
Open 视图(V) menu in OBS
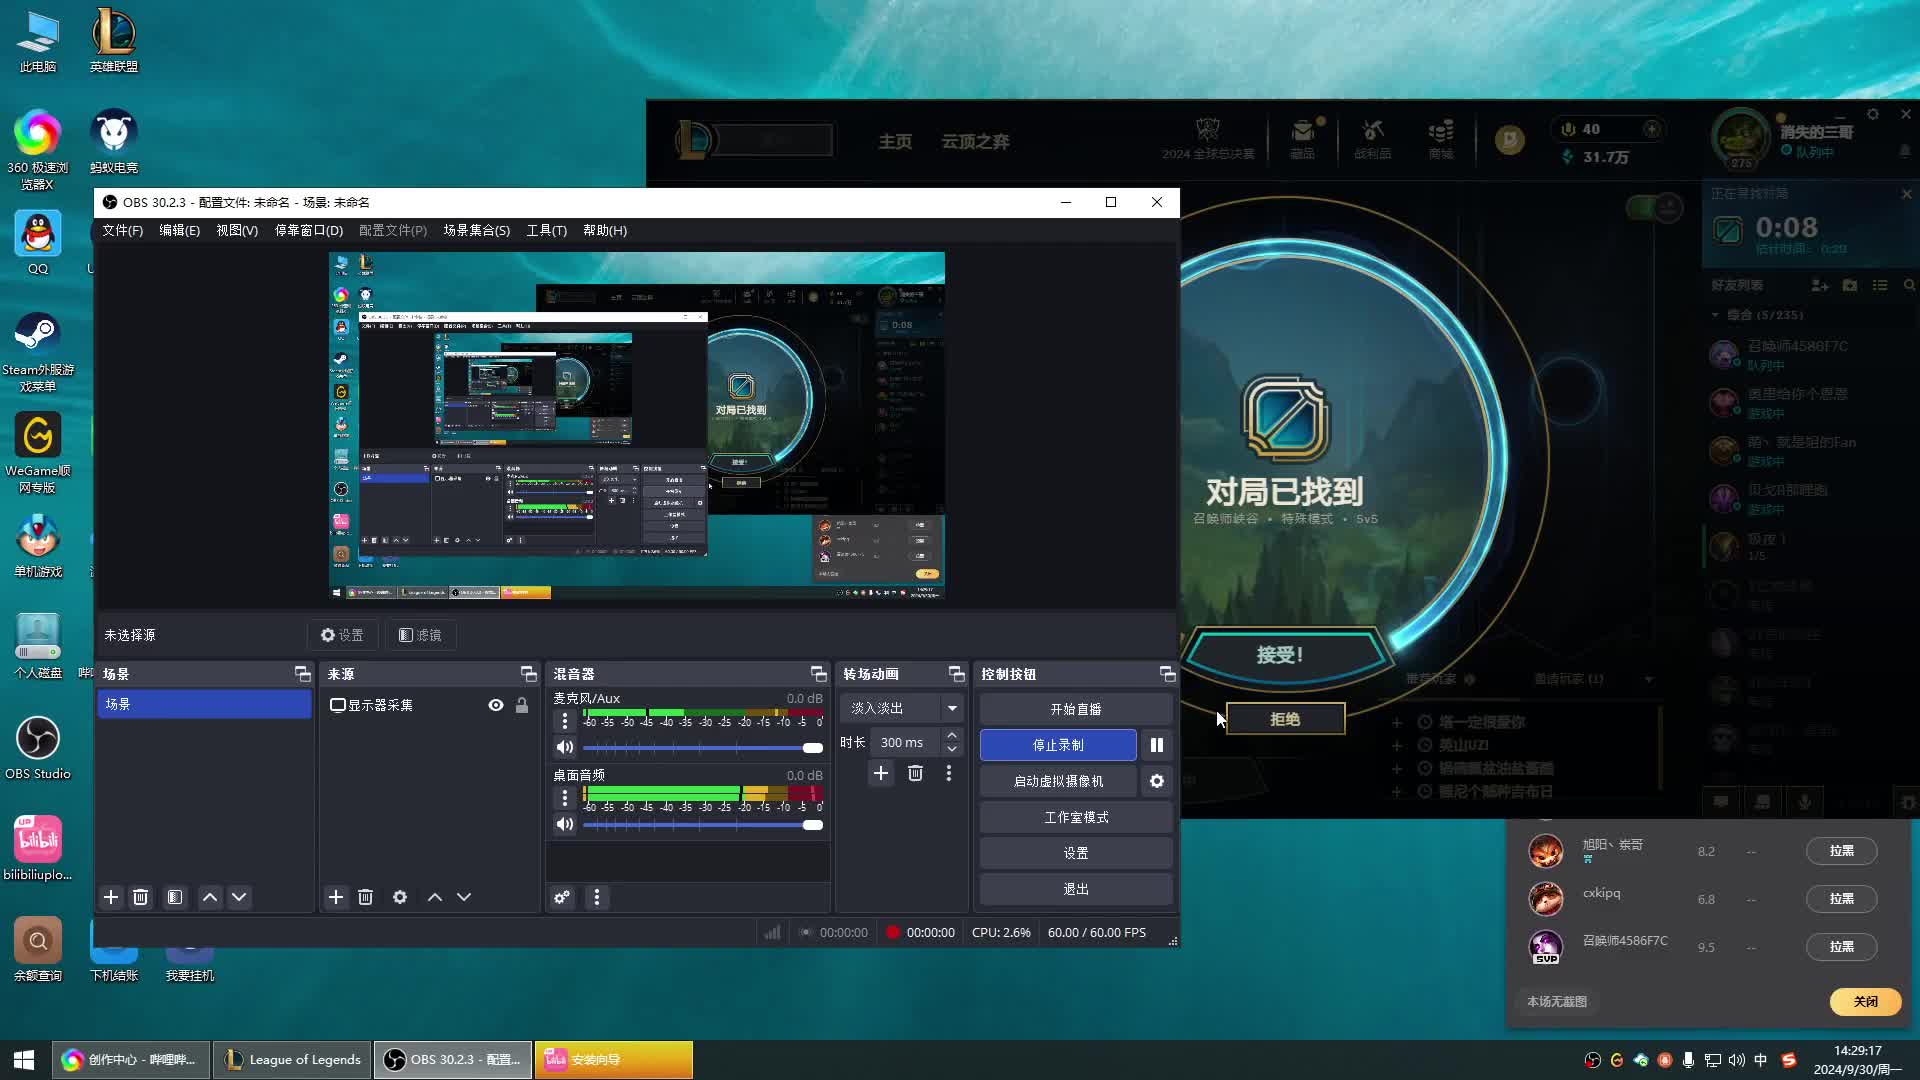point(237,230)
